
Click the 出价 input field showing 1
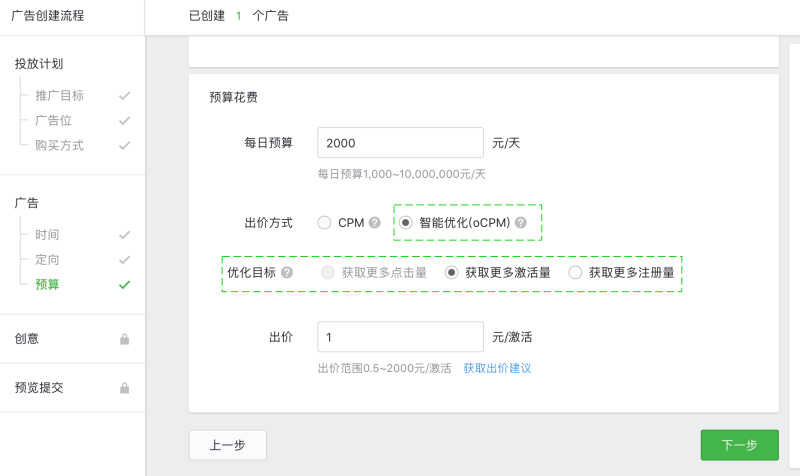pyautogui.click(x=400, y=337)
